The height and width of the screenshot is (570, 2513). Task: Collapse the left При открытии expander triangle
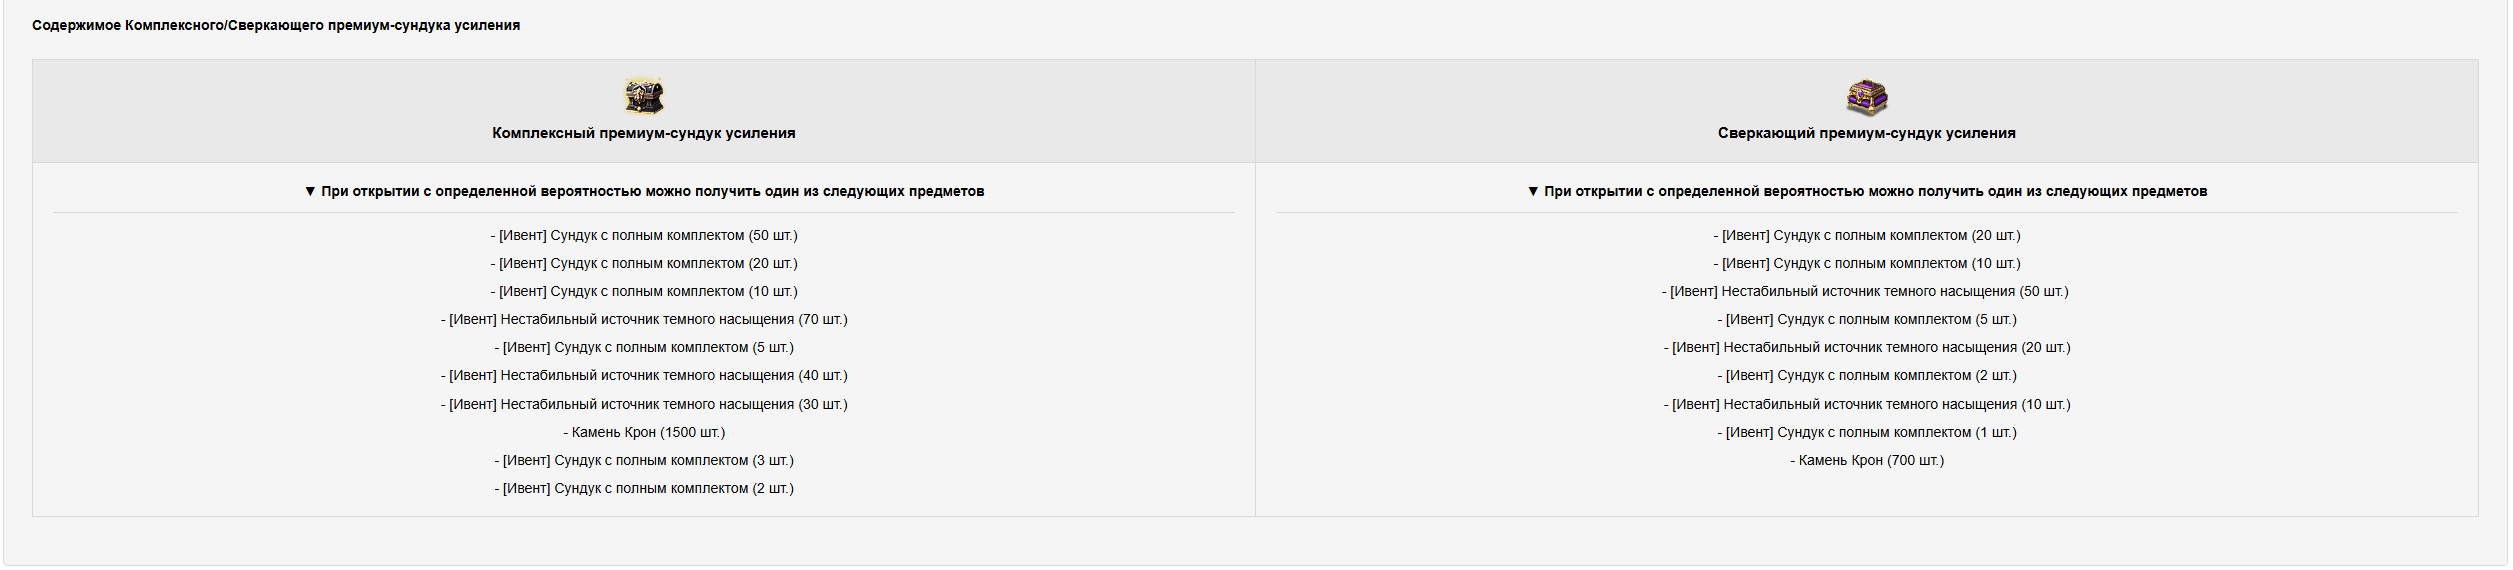310,191
